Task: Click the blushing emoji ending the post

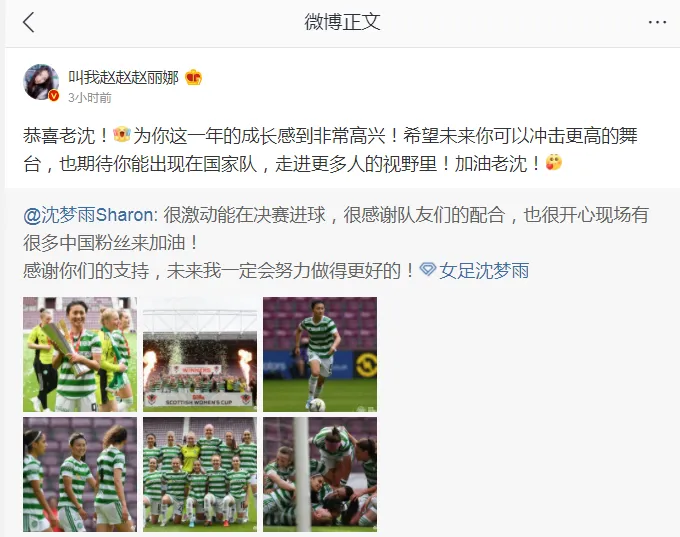Action: [x=554, y=163]
